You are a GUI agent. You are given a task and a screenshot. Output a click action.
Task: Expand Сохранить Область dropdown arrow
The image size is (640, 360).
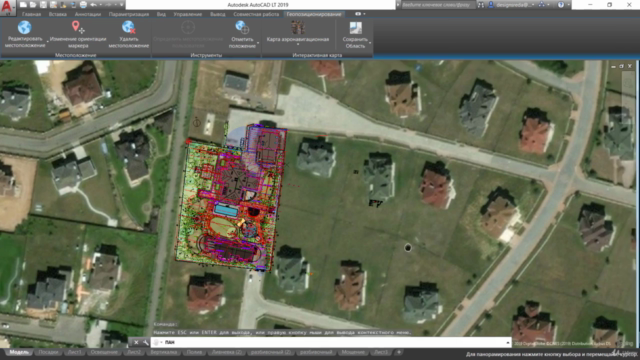370,42
